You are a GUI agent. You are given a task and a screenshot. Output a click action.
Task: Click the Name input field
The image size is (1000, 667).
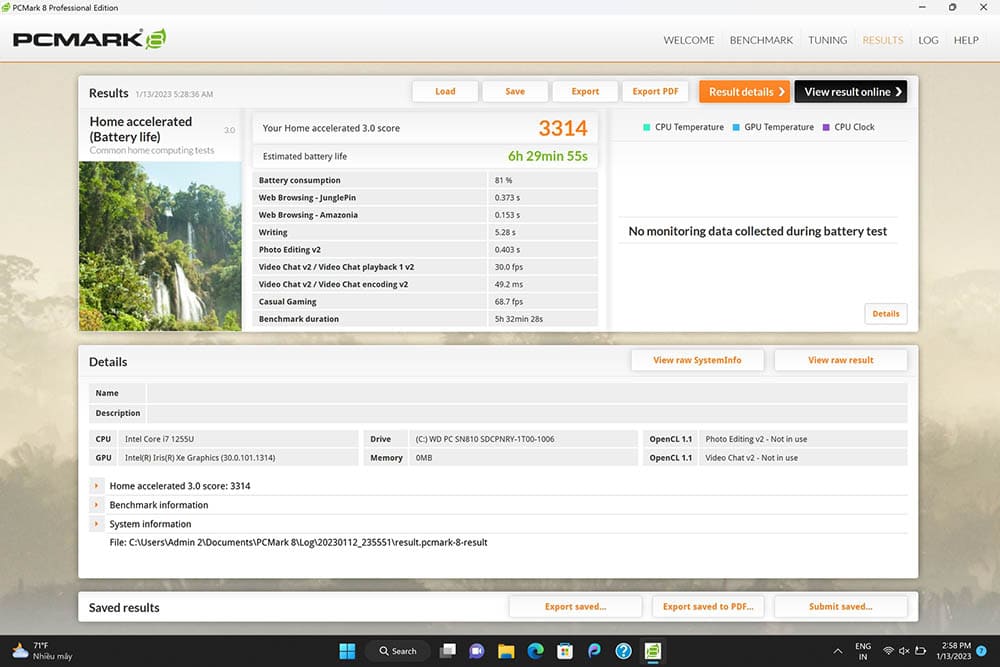[526, 393]
